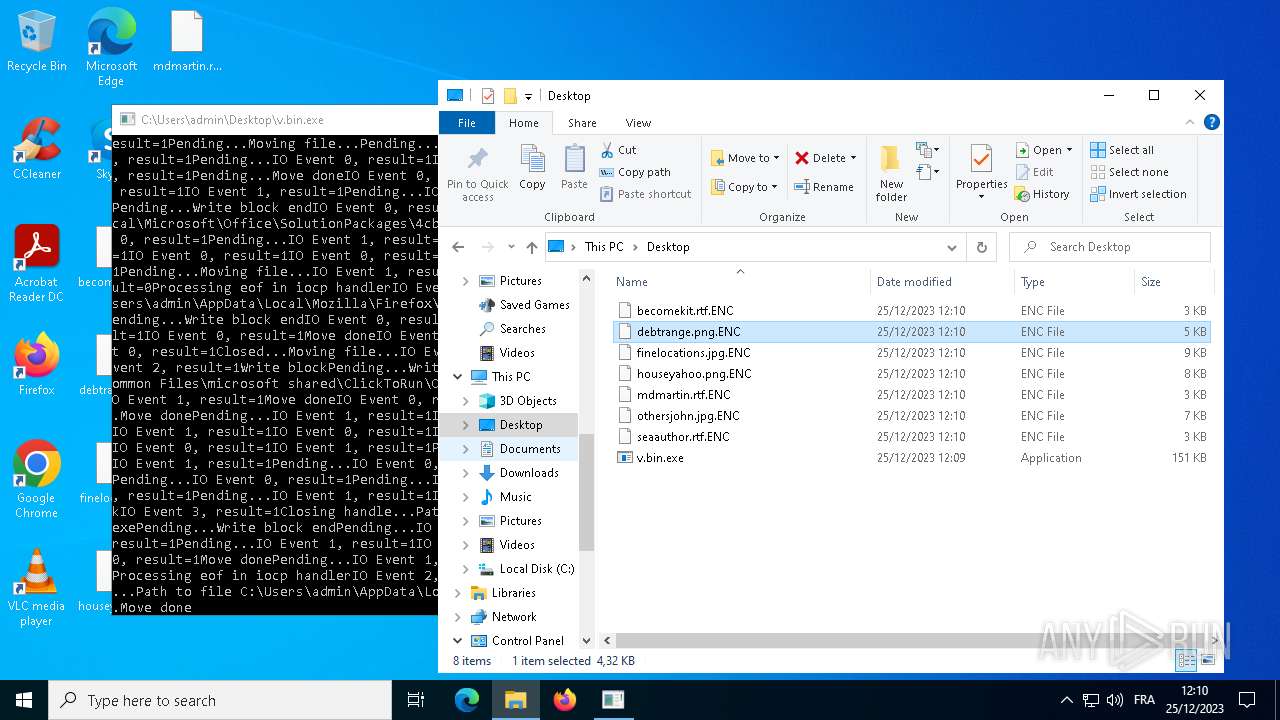Select the Home ribbon tab

[x=524, y=123]
